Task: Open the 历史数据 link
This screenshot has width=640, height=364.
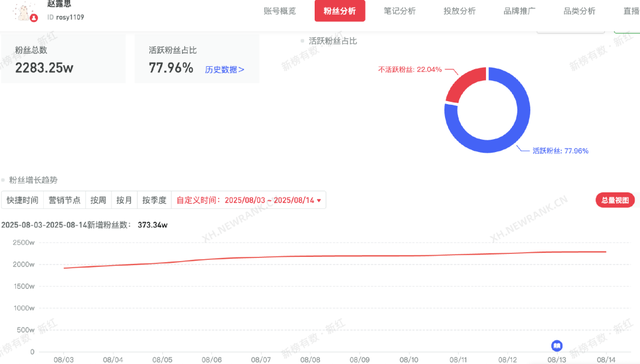Action: pyautogui.click(x=224, y=70)
